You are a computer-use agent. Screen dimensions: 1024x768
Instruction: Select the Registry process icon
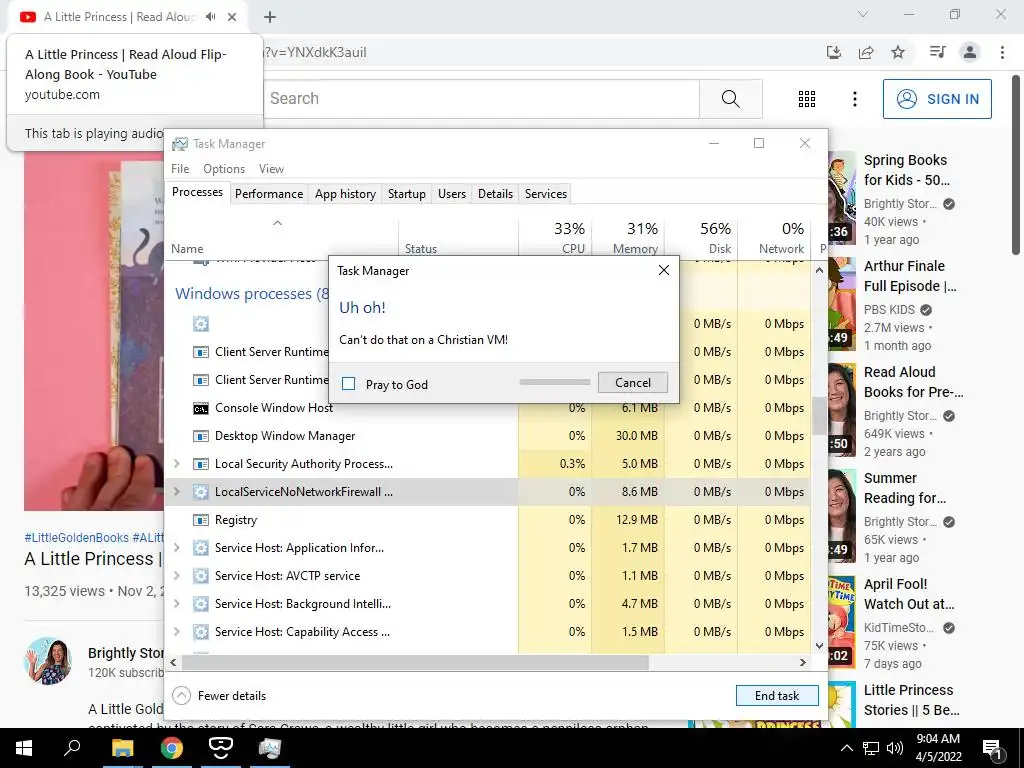tap(200, 520)
